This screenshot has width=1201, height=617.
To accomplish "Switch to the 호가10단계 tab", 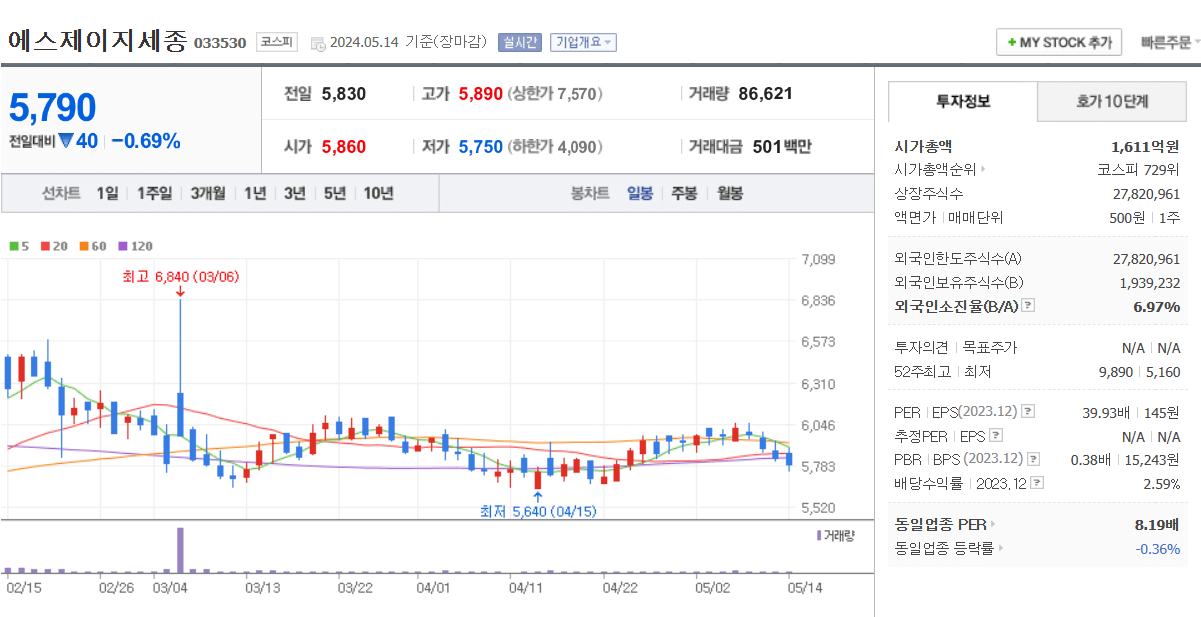I will coord(1112,101).
